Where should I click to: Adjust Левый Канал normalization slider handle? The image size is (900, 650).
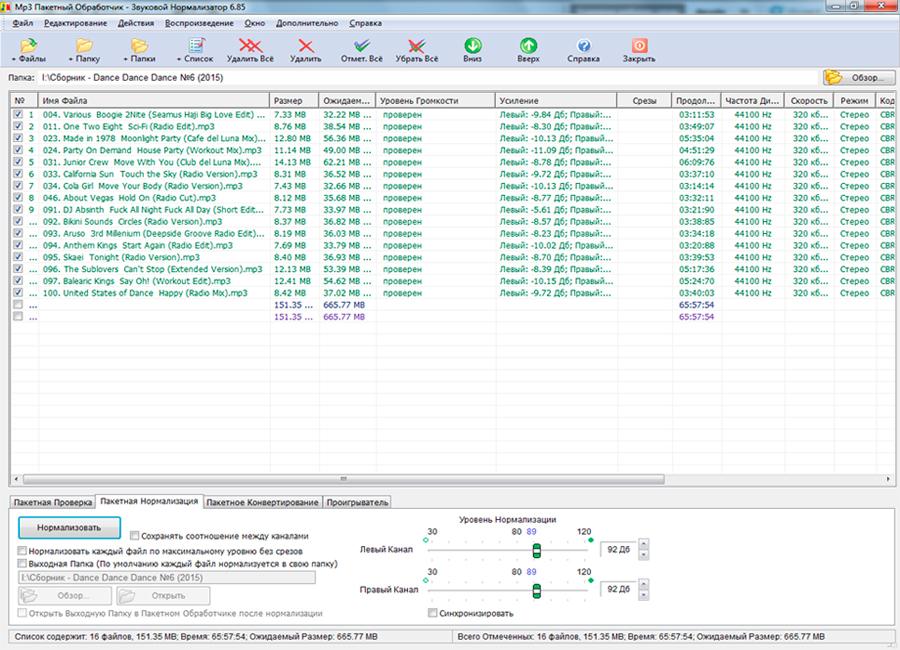click(536, 551)
